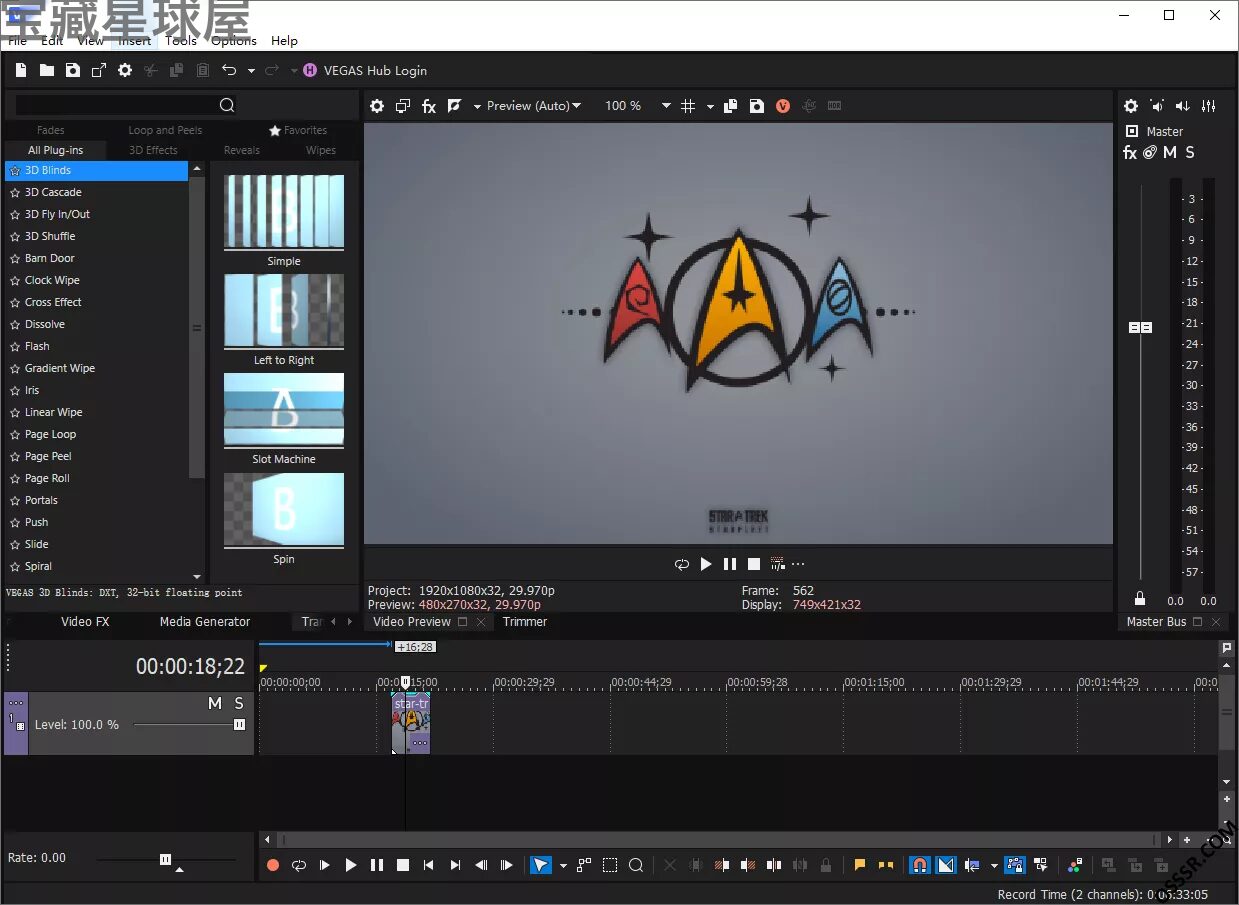This screenshot has height=905, width=1239.
Task: Open project Properties gear in main toolbar
Action: [125, 70]
